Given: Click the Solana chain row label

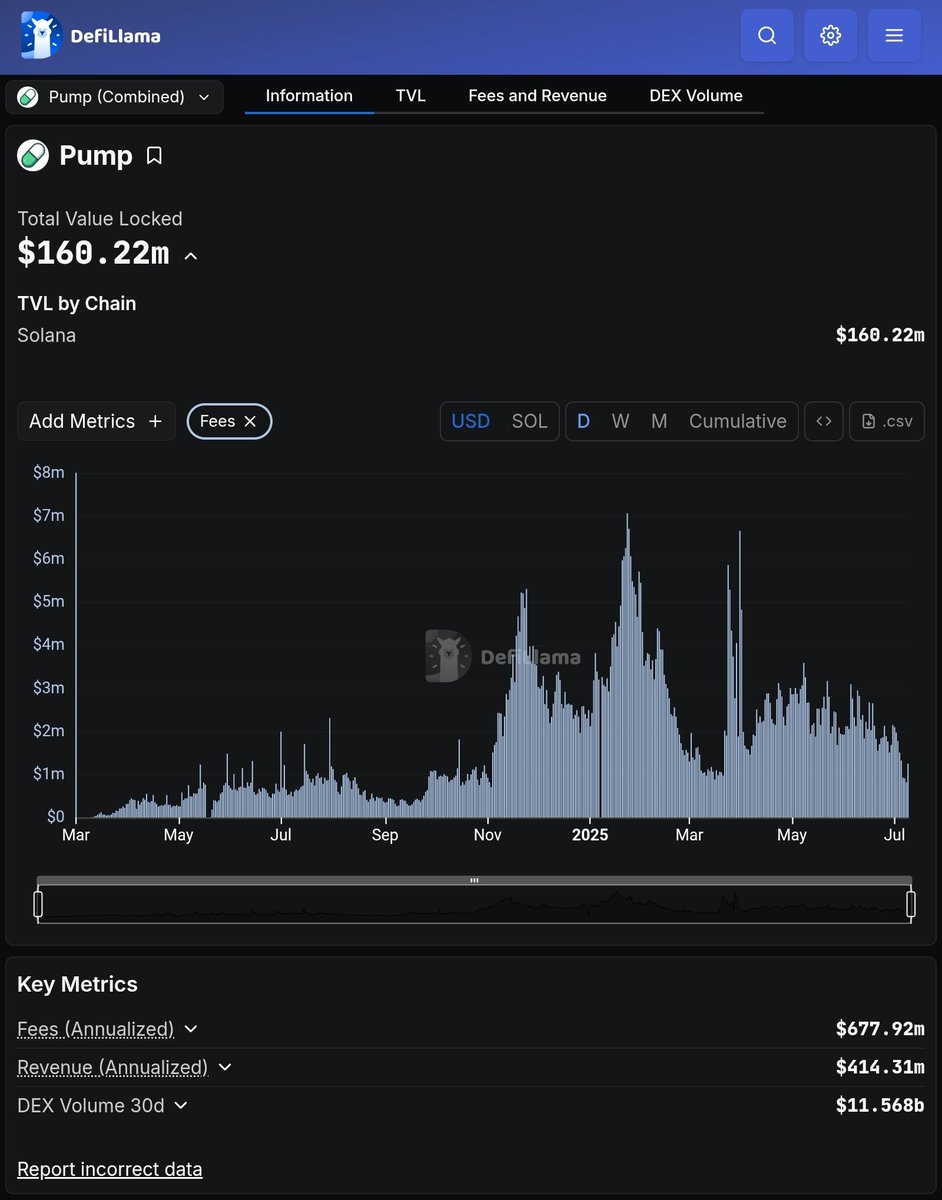Looking at the screenshot, I should click(47, 335).
